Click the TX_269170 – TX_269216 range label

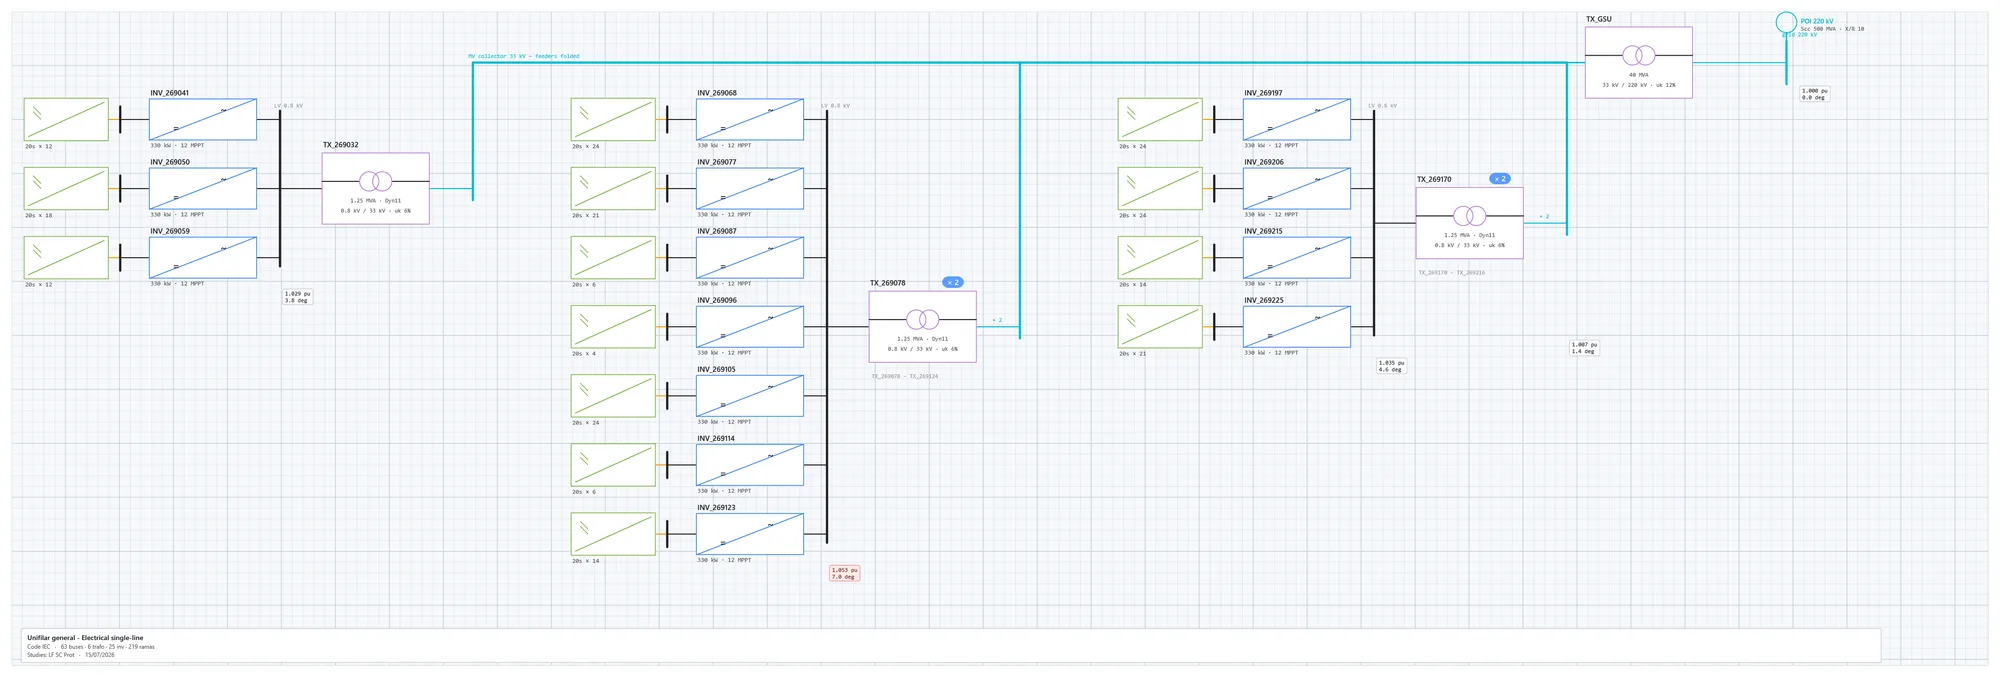click(x=1451, y=272)
